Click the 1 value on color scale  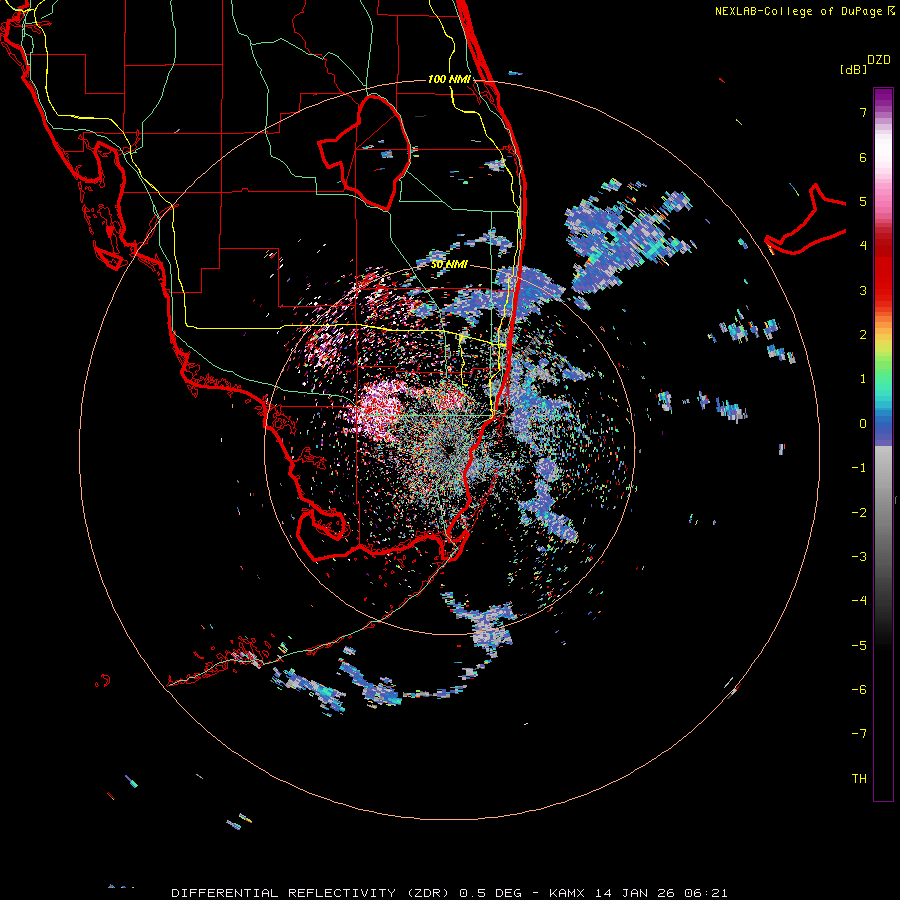click(x=863, y=379)
